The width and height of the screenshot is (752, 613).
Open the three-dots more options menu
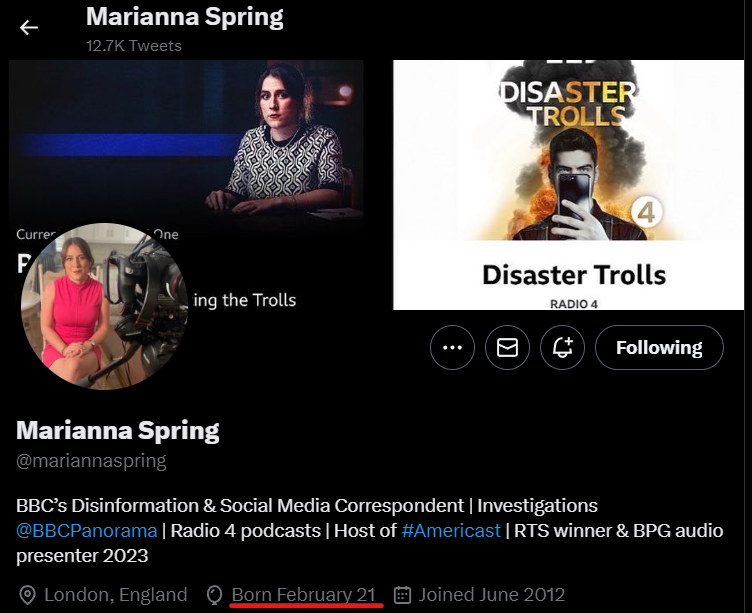tap(452, 347)
